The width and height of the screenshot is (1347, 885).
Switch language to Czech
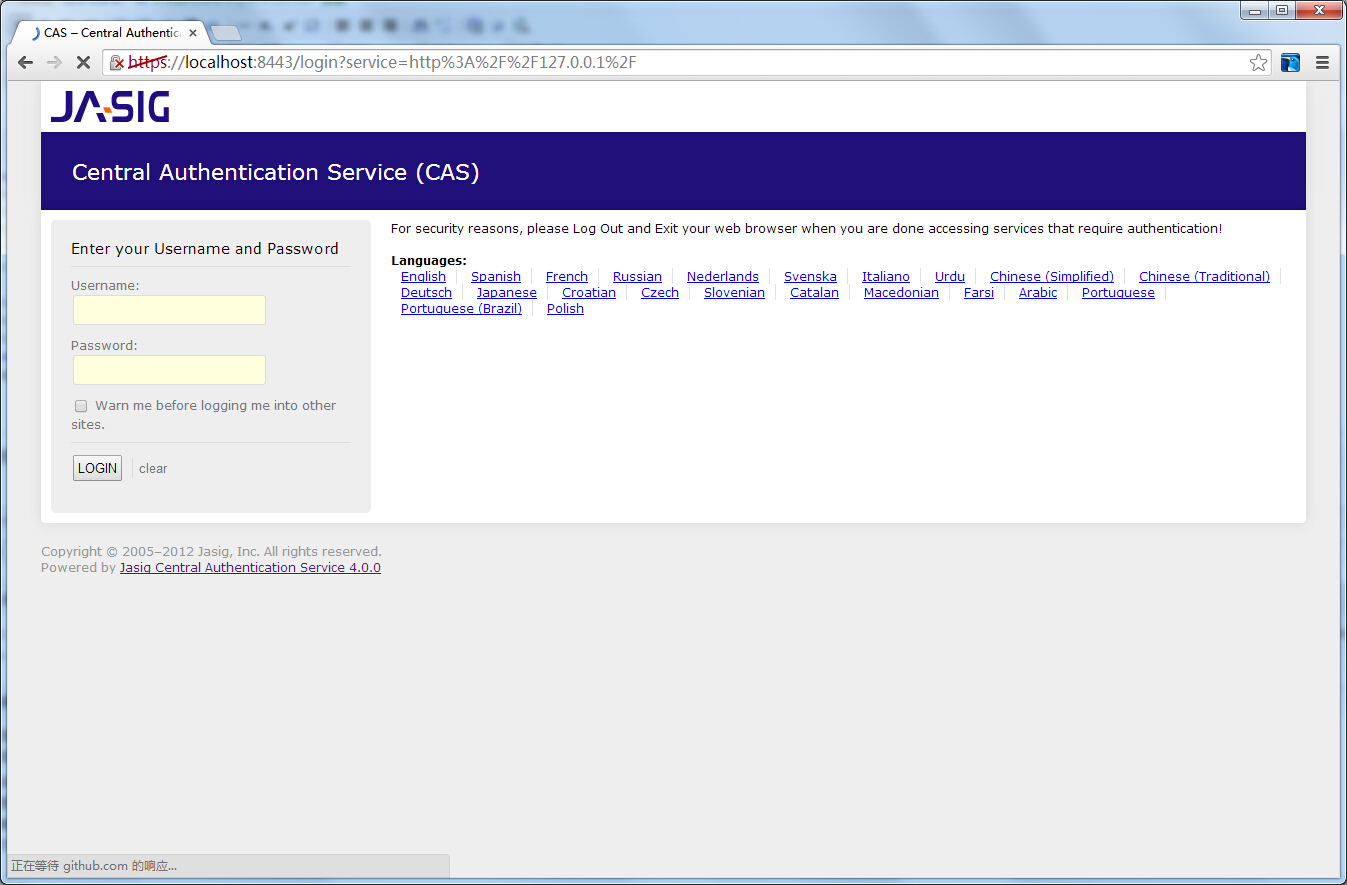click(660, 293)
